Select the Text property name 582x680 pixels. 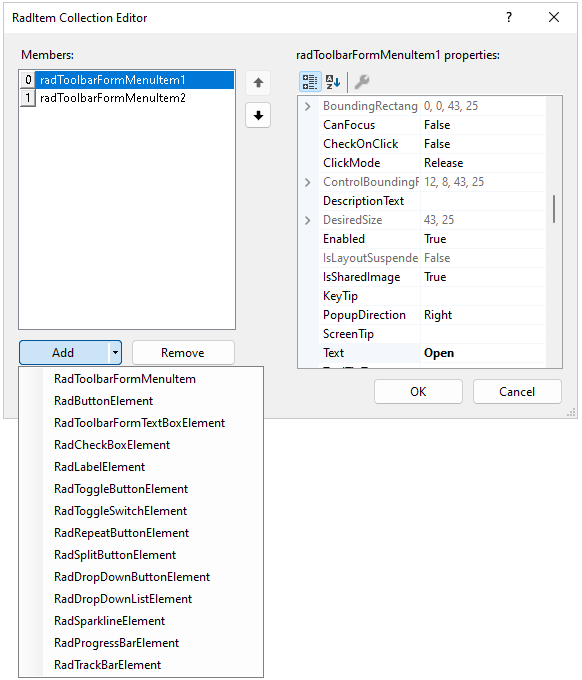[369, 353]
